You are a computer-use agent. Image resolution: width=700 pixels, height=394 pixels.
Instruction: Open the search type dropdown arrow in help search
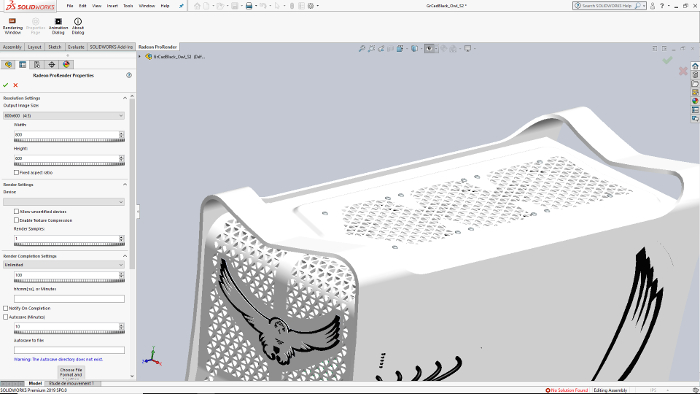[644, 6]
